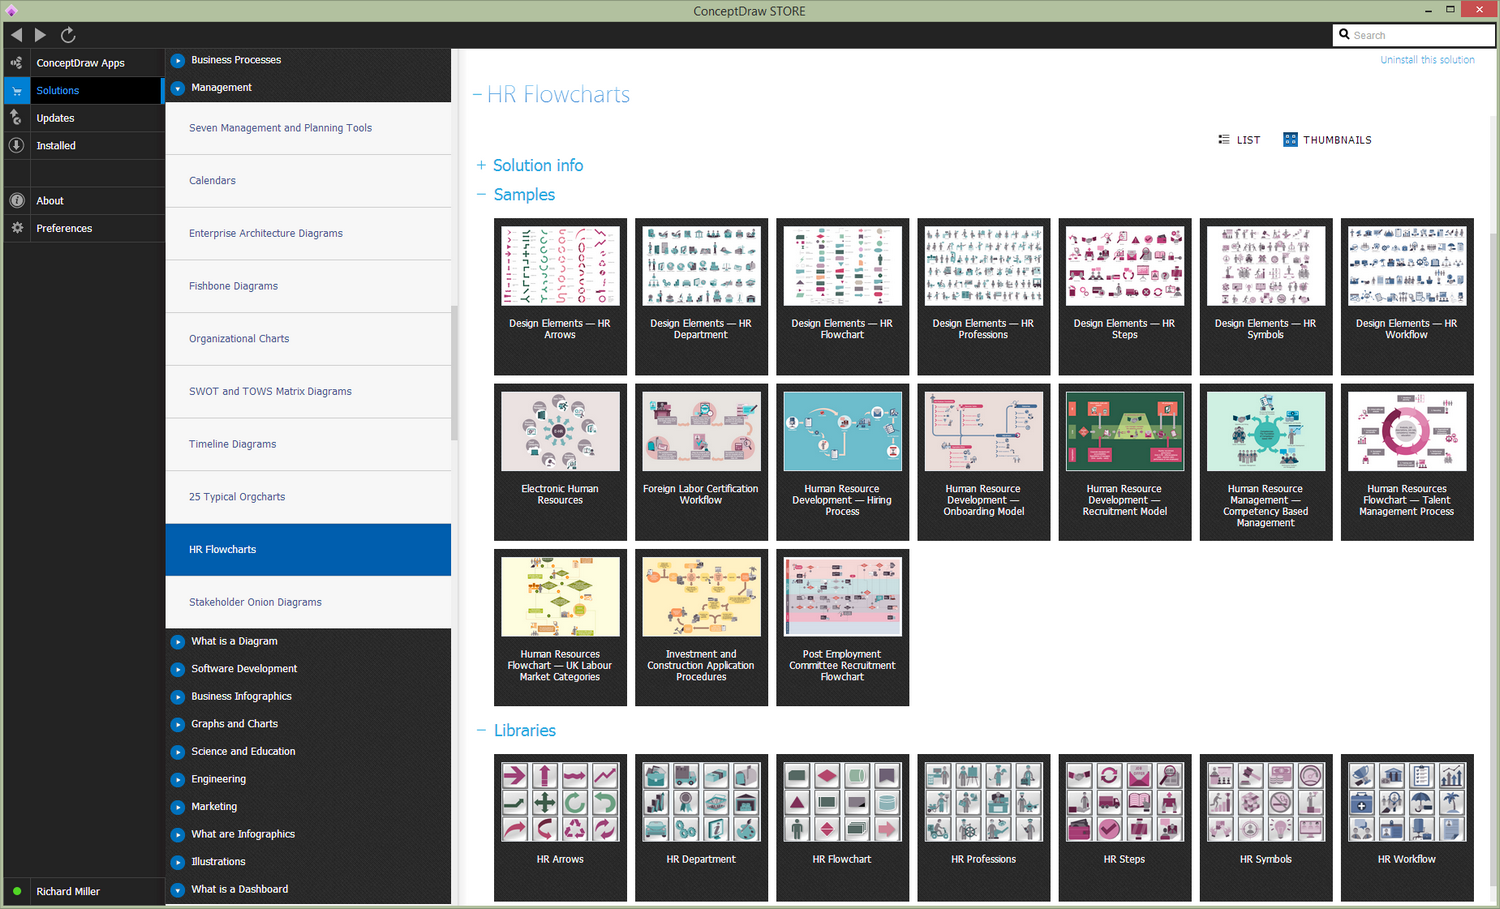Expand the Software Development category

pos(177,669)
